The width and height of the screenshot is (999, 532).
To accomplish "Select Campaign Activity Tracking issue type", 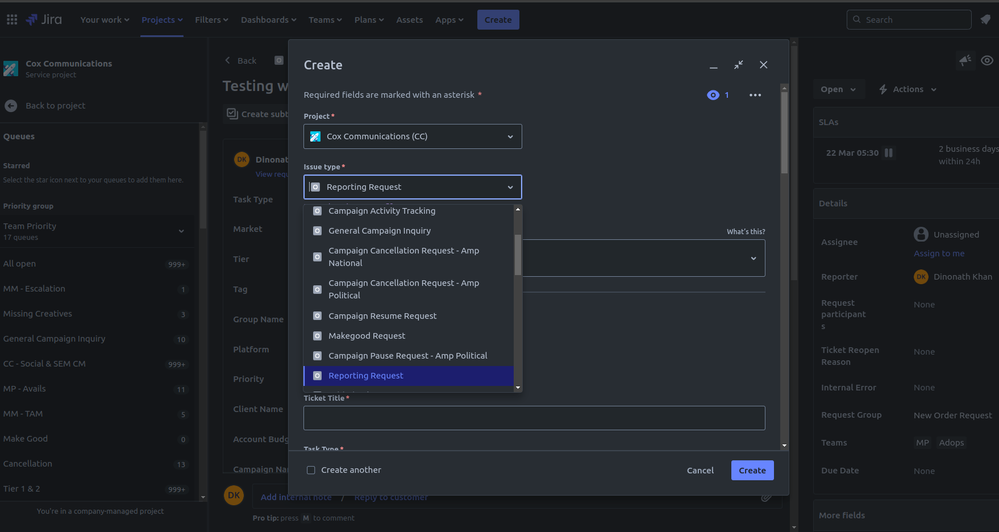I will pyautogui.click(x=409, y=211).
